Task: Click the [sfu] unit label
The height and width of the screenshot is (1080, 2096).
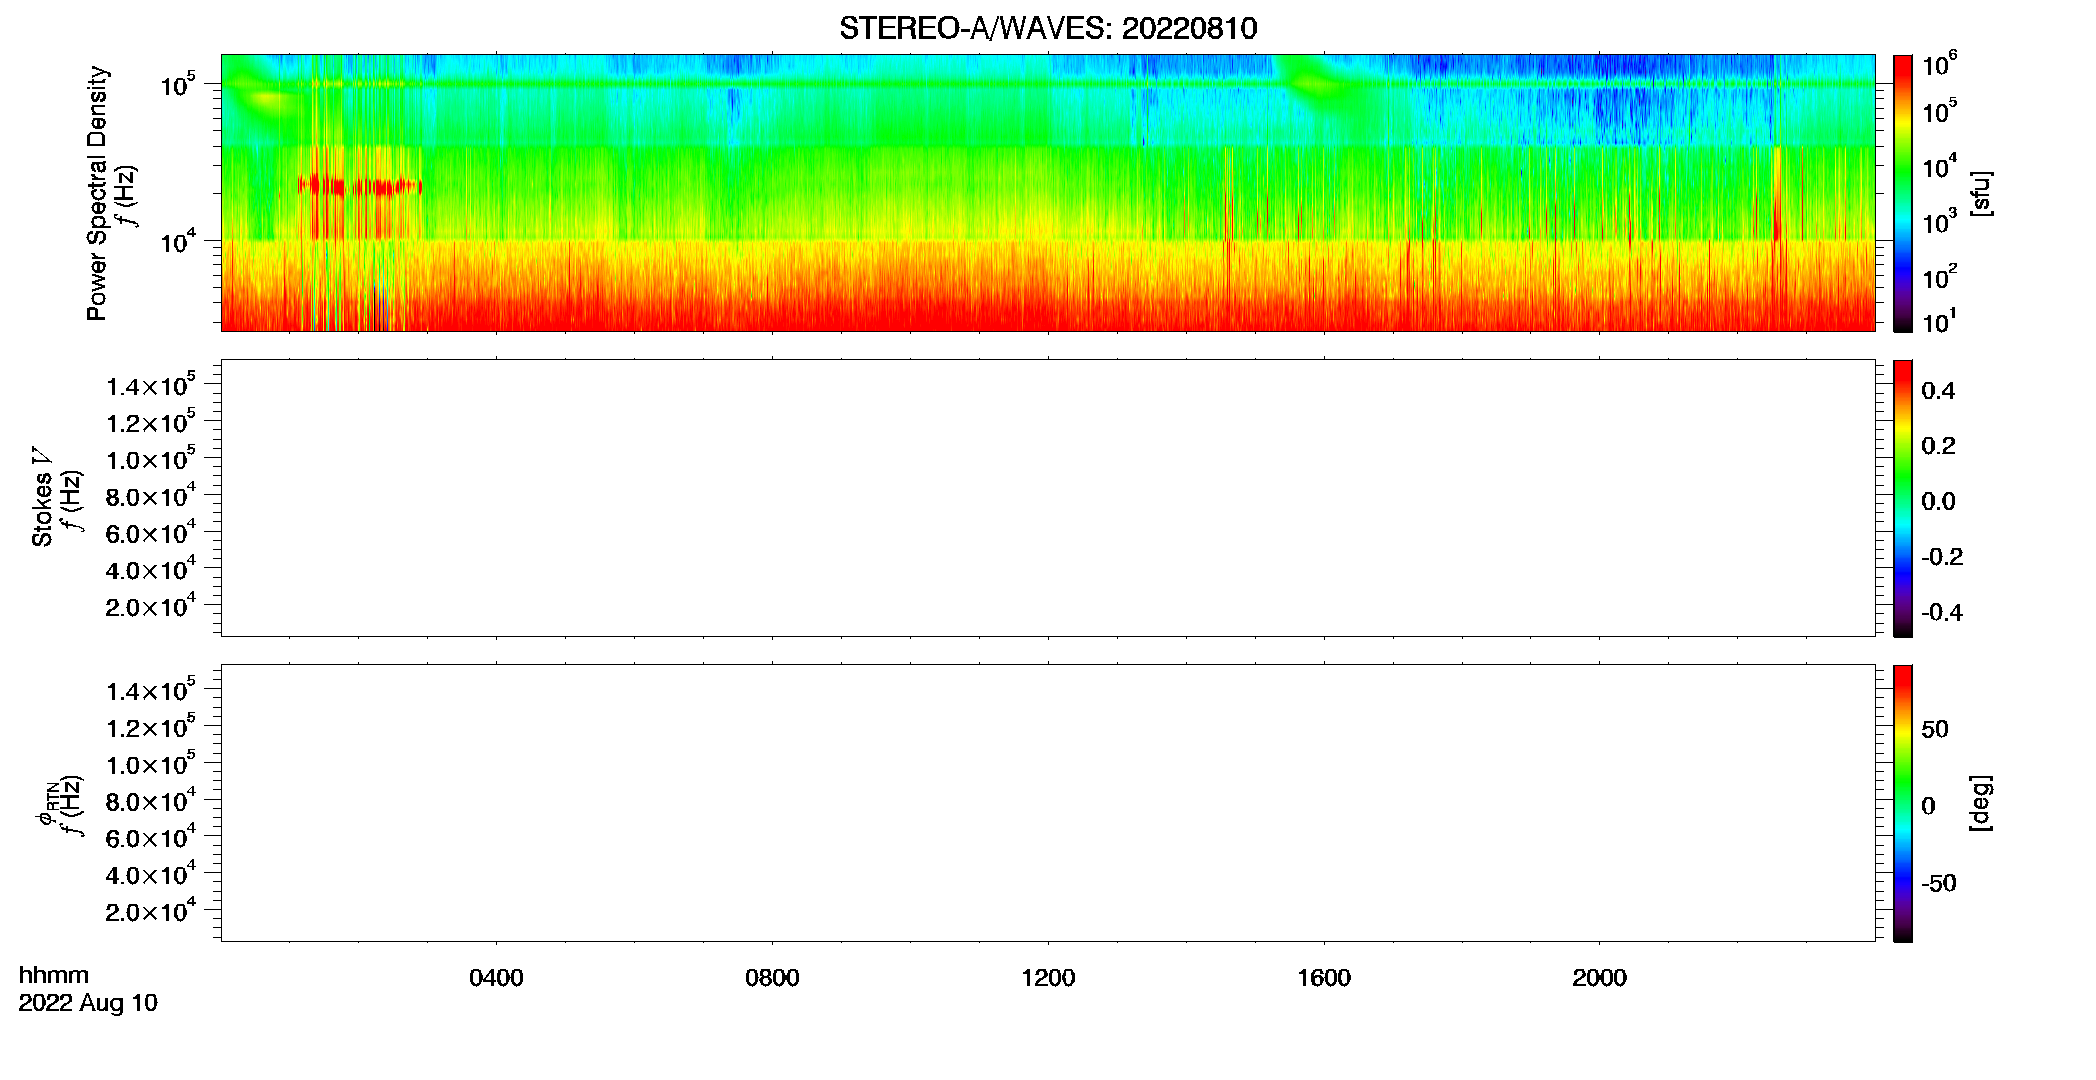Action: (x=1981, y=194)
